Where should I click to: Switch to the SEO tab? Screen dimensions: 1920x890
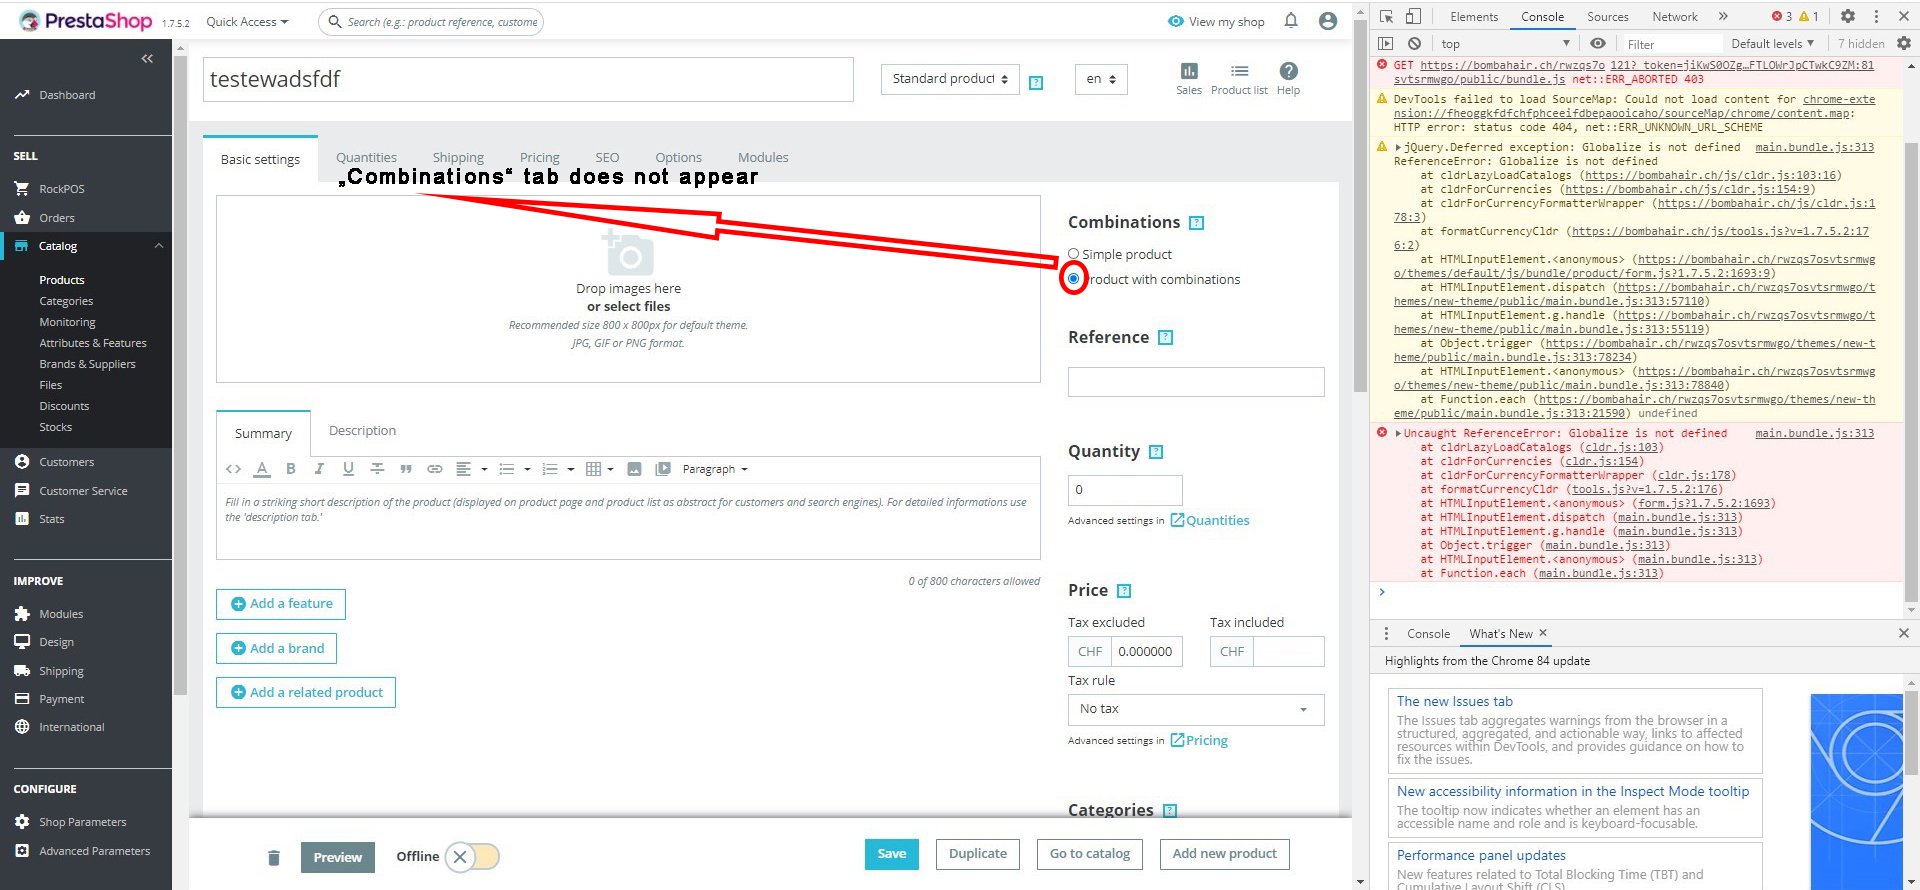(x=607, y=158)
